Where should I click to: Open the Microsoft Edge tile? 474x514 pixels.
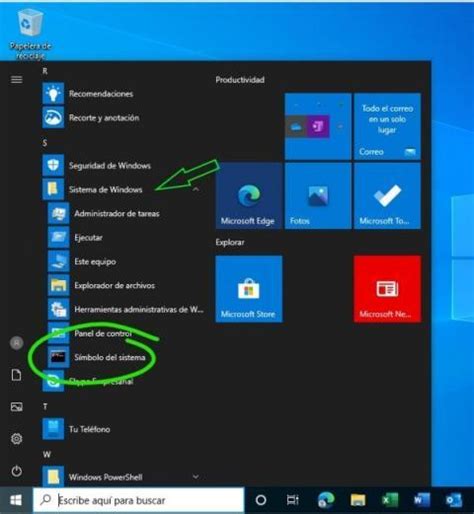pos(249,196)
